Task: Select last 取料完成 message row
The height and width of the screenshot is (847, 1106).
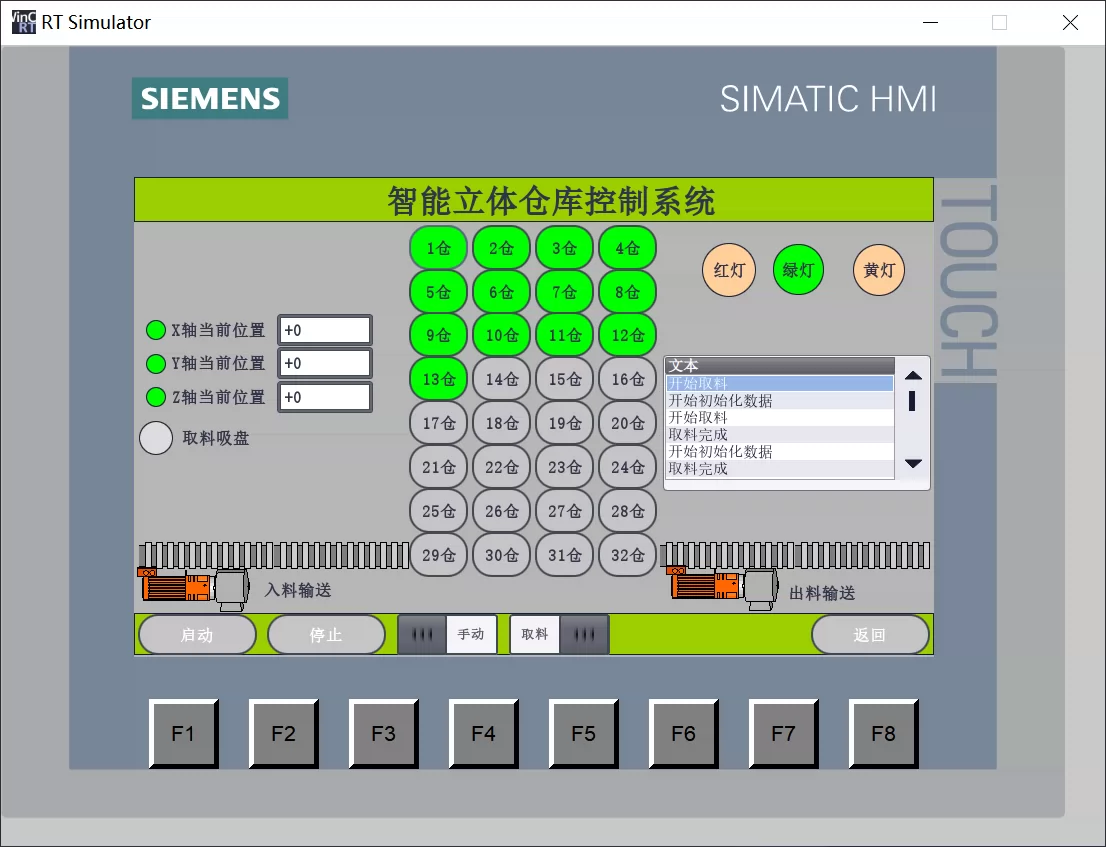Action: [779, 469]
